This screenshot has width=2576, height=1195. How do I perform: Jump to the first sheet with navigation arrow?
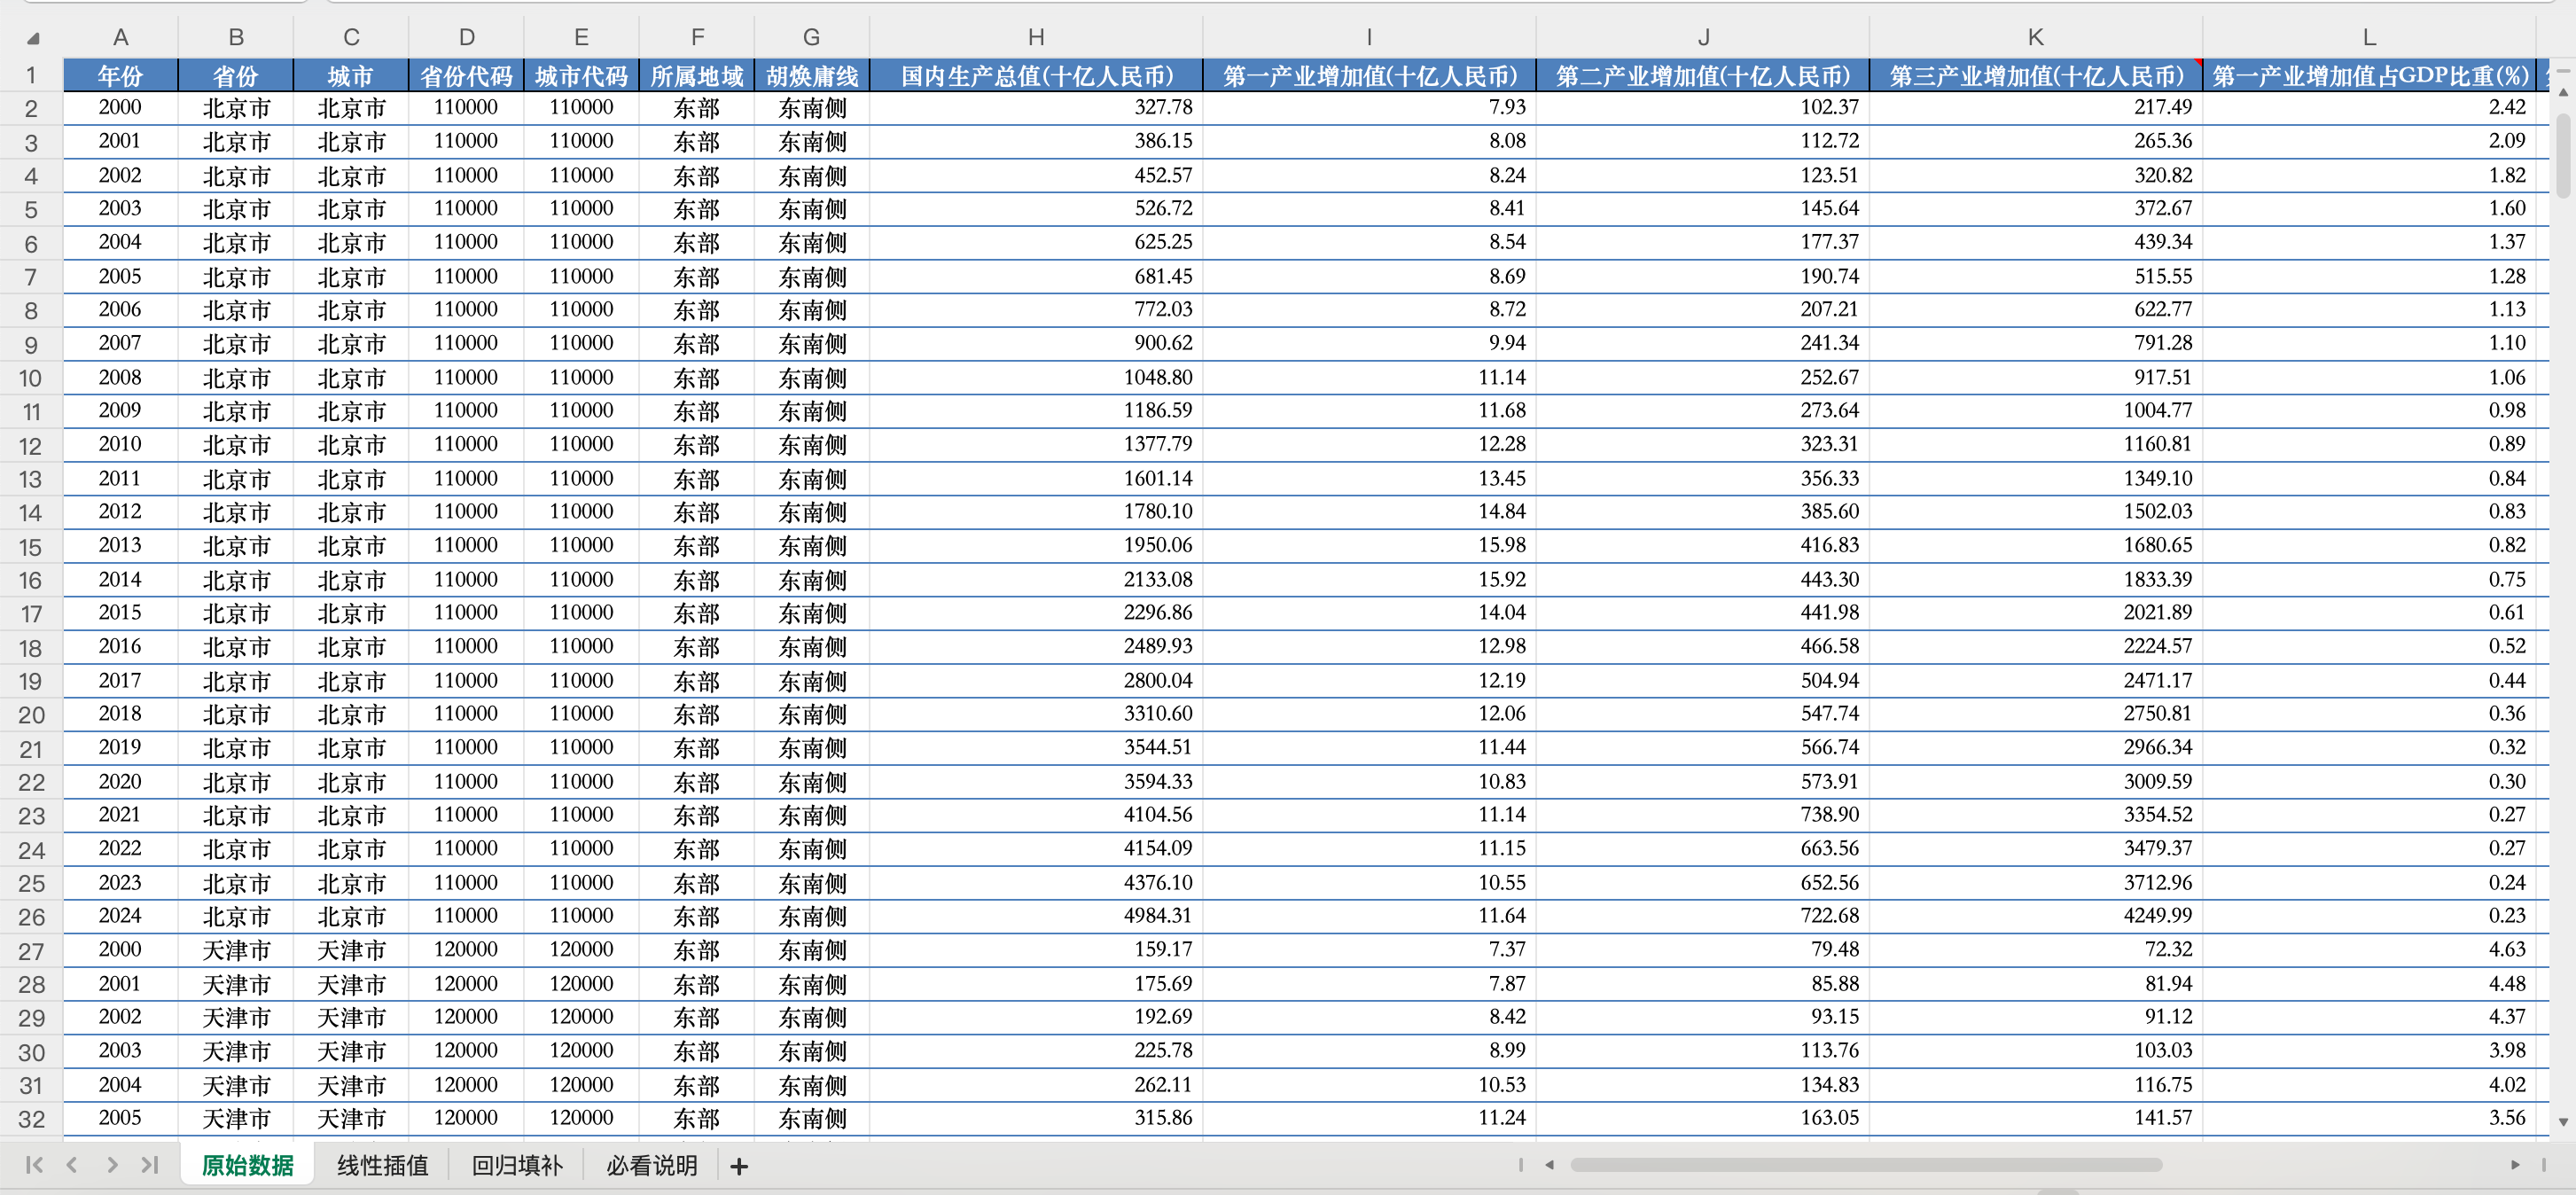pyautogui.click(x=34, y=1165)
